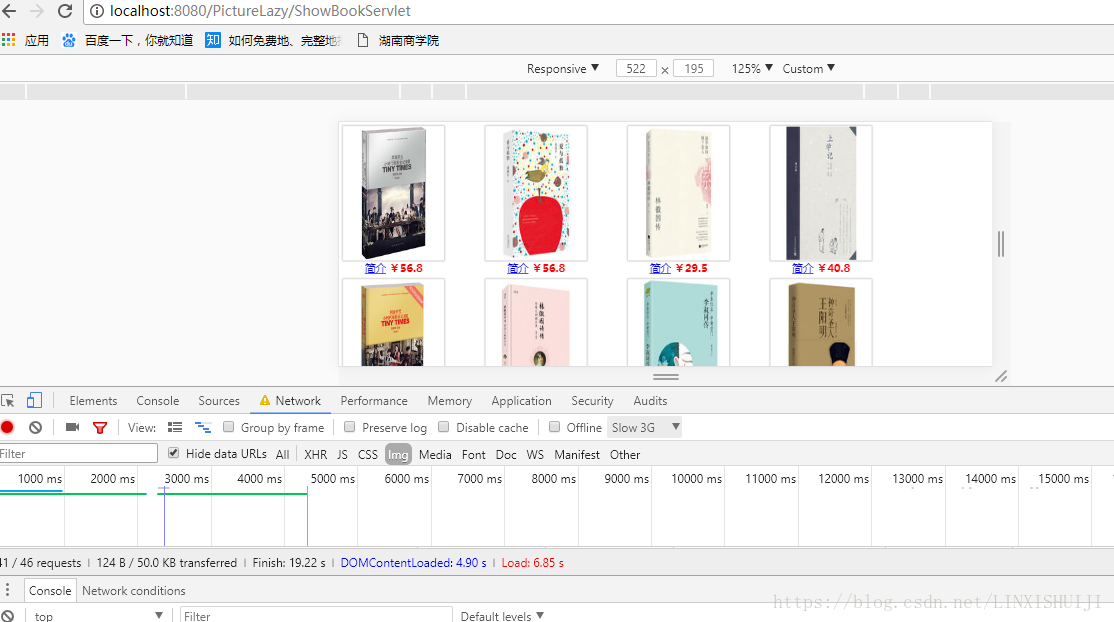Select the Network conditions drawer tab

click(134, 591)
